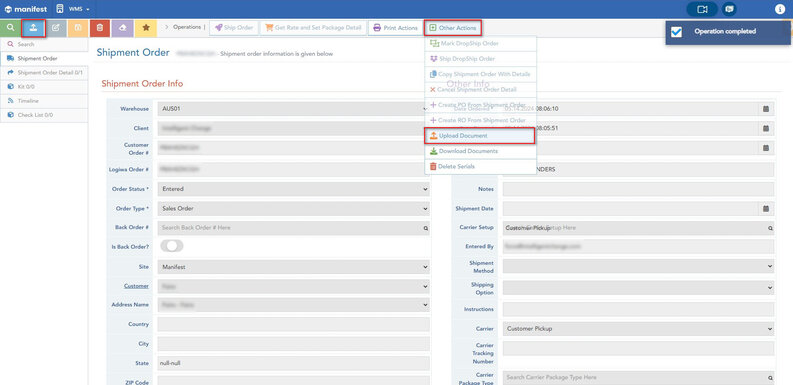Screen dimensions: 793x385
Task: Open the Print Actions button
Action: coord(395,28)
